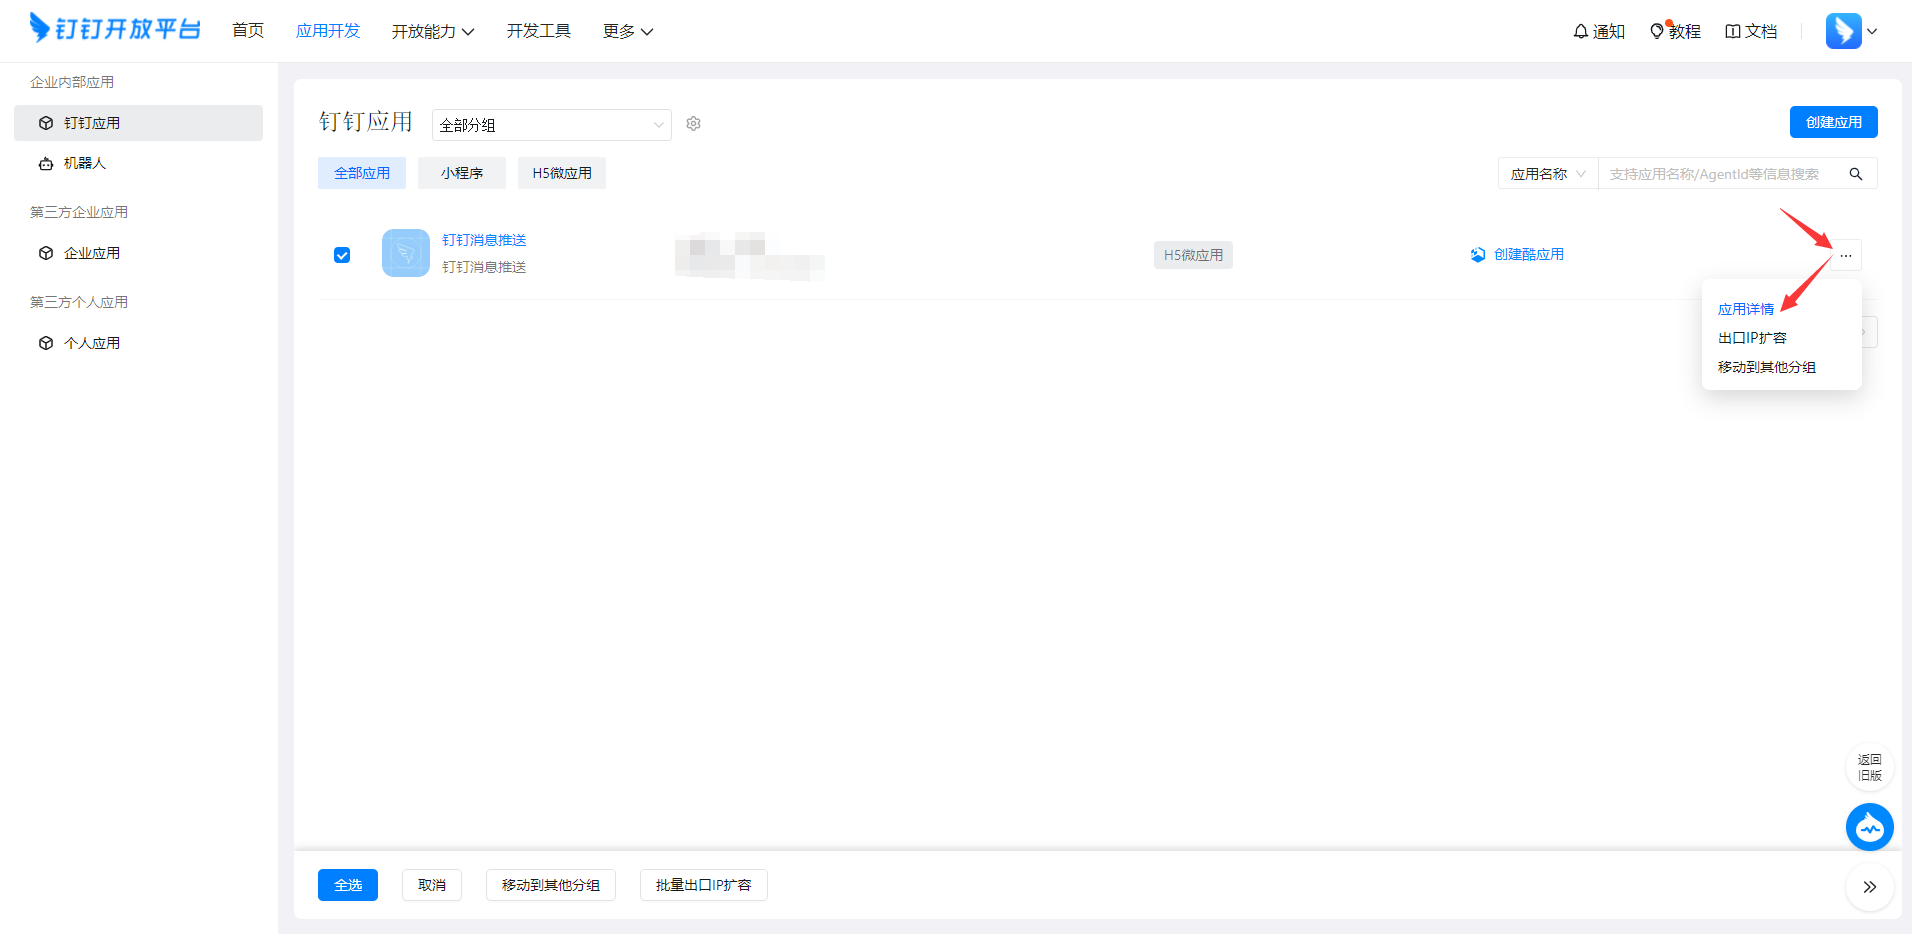This screenshot has width=1912, height=934.
Task: Uncheck the 钉钉消息推送 app checkbox
Action: coord(342,255)
